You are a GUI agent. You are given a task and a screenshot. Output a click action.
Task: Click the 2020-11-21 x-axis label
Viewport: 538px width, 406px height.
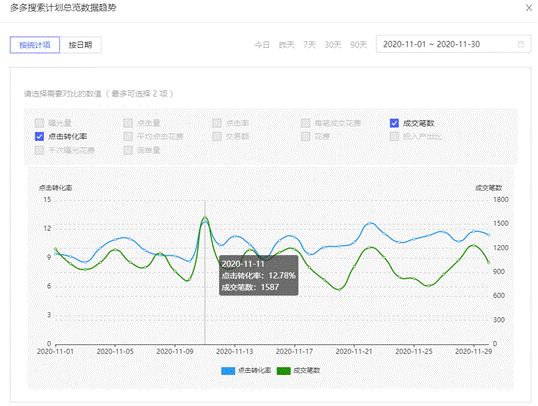354,352
